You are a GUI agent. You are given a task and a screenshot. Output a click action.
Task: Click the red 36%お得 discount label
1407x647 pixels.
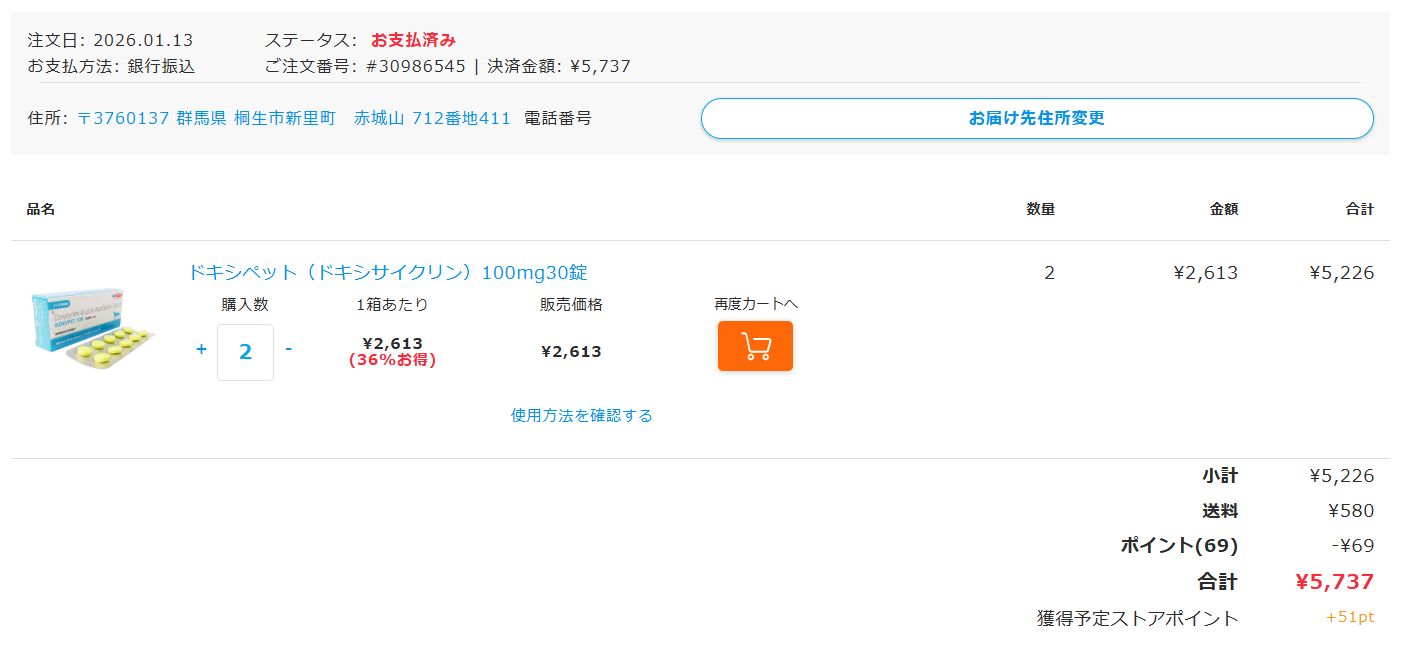coord(392,360)
